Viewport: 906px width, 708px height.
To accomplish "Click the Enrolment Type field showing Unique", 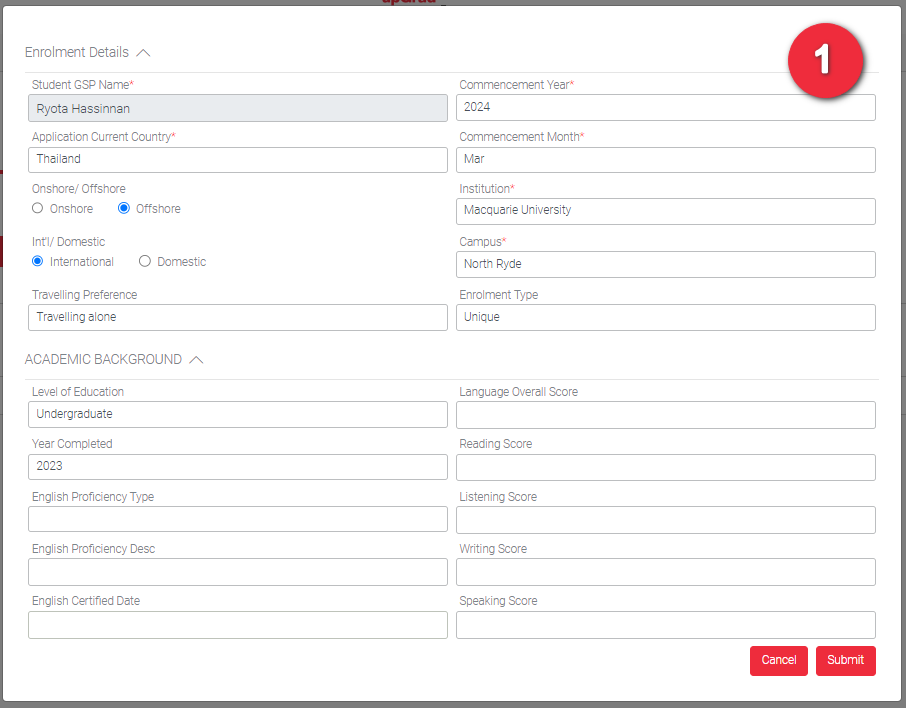I will [666, 317].
